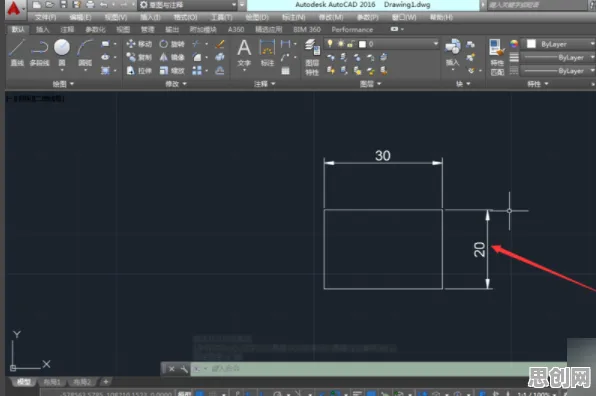The image size is (596, 396).
Task: Toggle layer 0 on/off light bulb
Action: click(330, 44)
